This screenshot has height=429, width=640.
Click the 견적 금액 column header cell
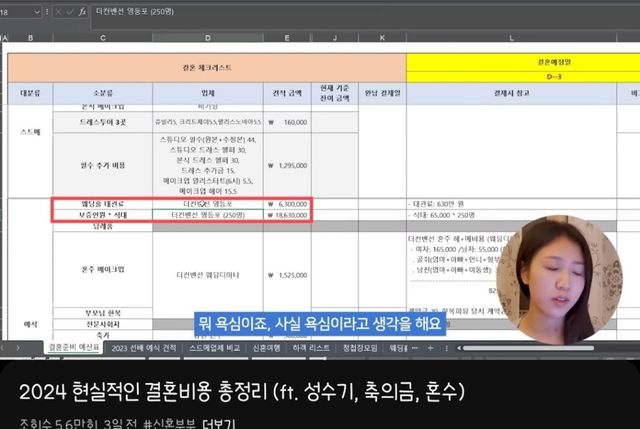pos(287,94)
